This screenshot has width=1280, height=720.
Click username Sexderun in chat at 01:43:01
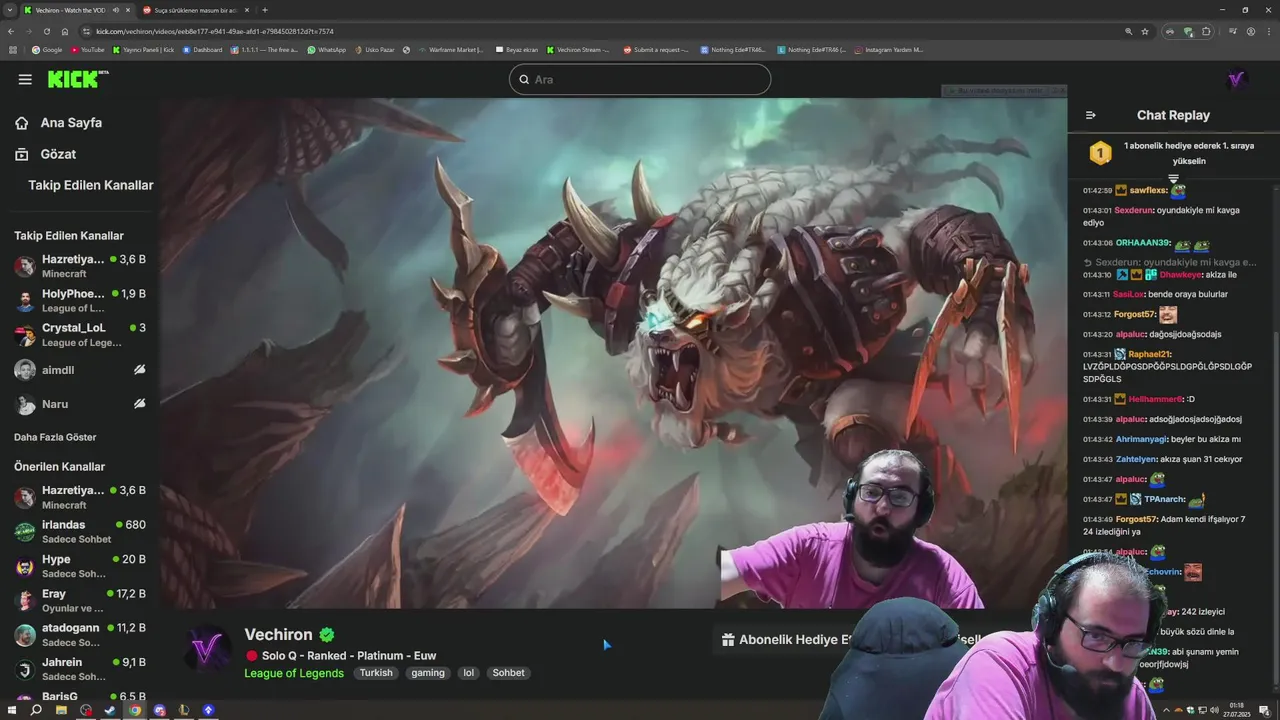pyautogui.click(x=1133, y=210)
